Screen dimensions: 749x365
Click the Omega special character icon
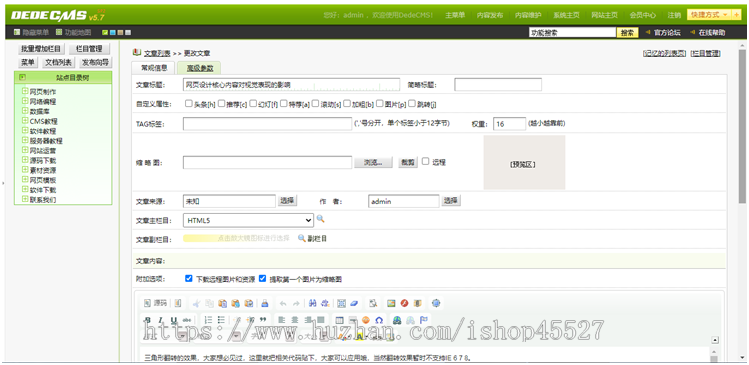(379, 320)
